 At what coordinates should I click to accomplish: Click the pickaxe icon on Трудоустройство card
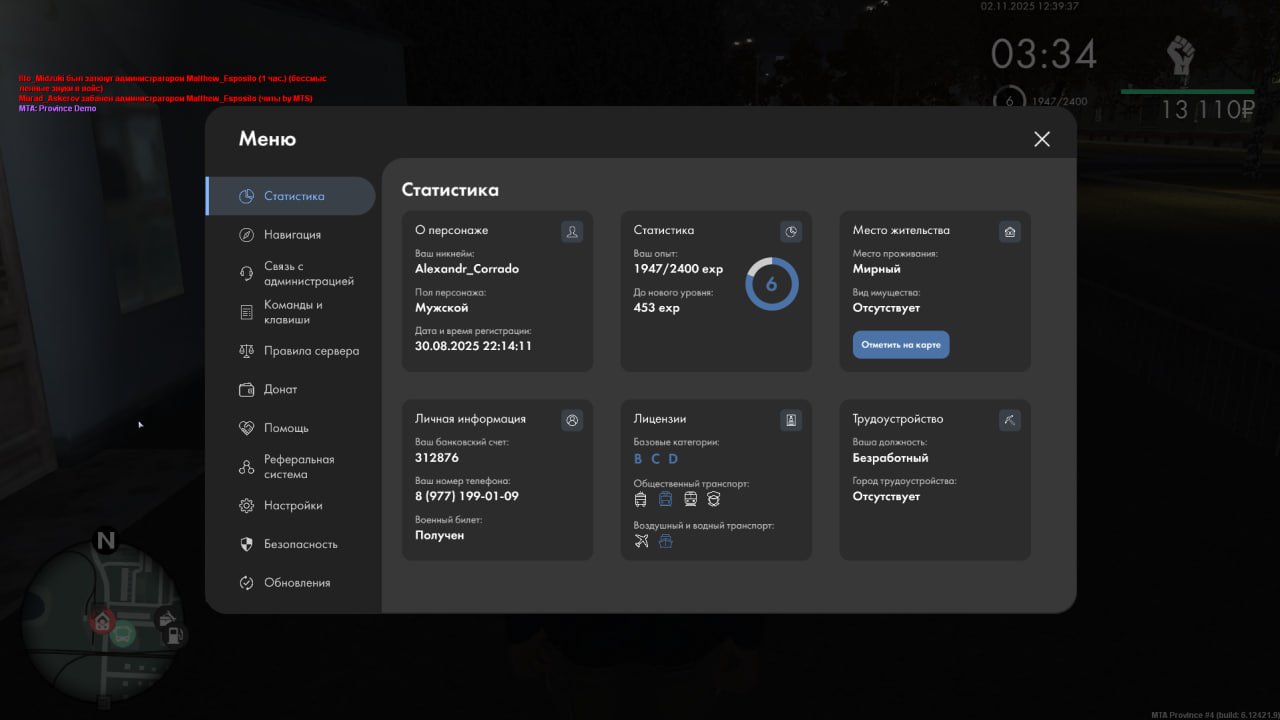click(x=1010, y=421)
